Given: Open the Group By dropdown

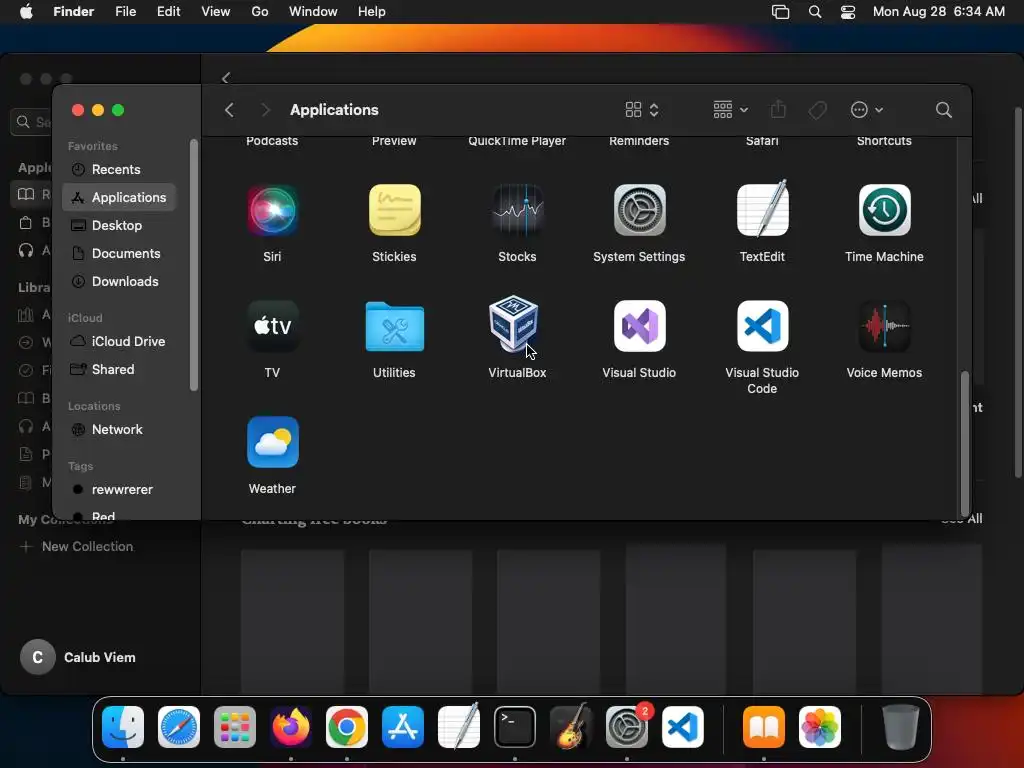Looking at the screenshot, I should coord(731,110).
